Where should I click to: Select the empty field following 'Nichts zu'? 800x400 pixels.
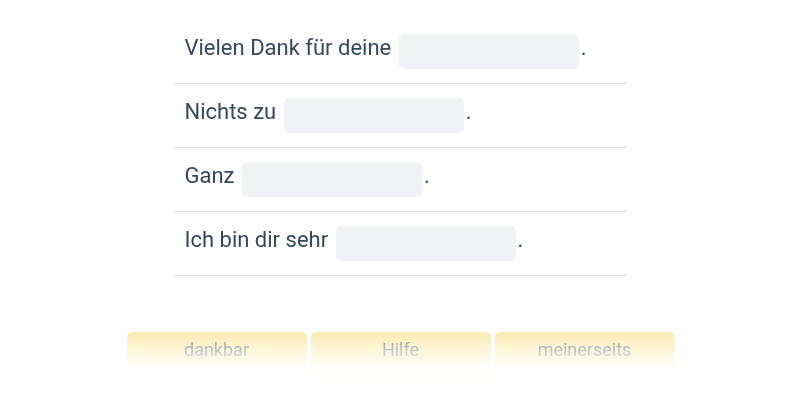(x=373, y=115)
